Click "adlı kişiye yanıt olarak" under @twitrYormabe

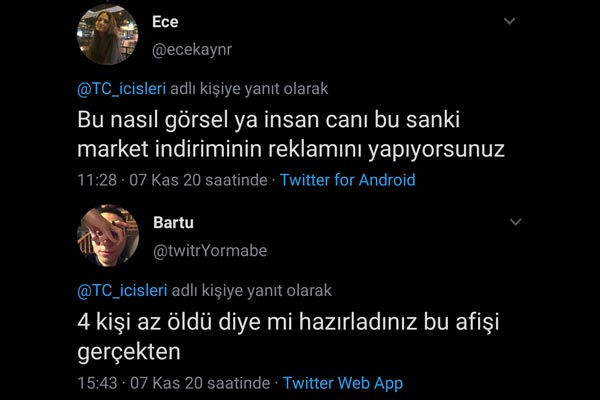coord(251,291)
